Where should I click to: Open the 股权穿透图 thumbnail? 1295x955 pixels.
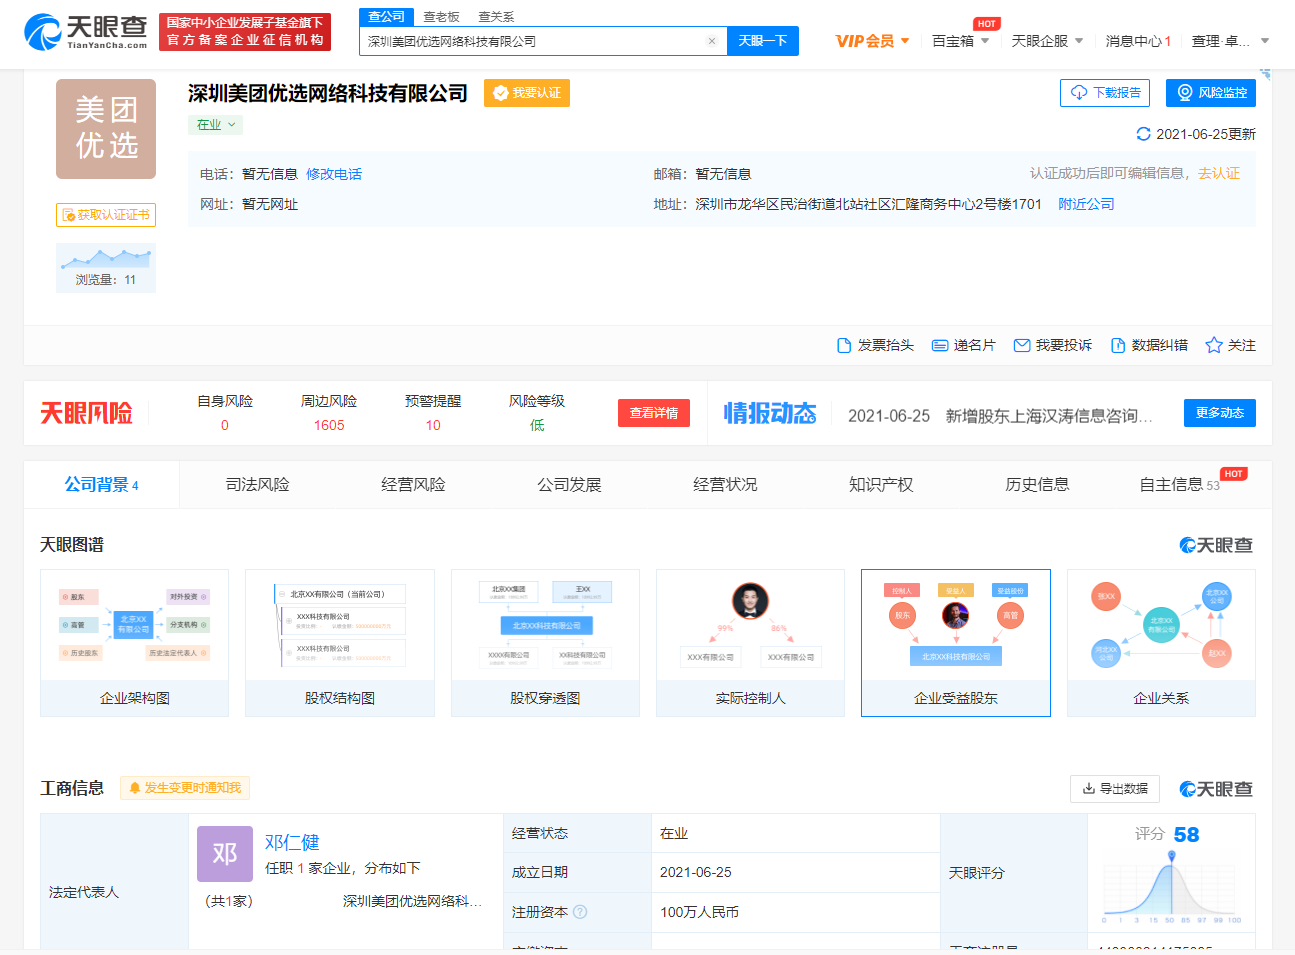545,643
